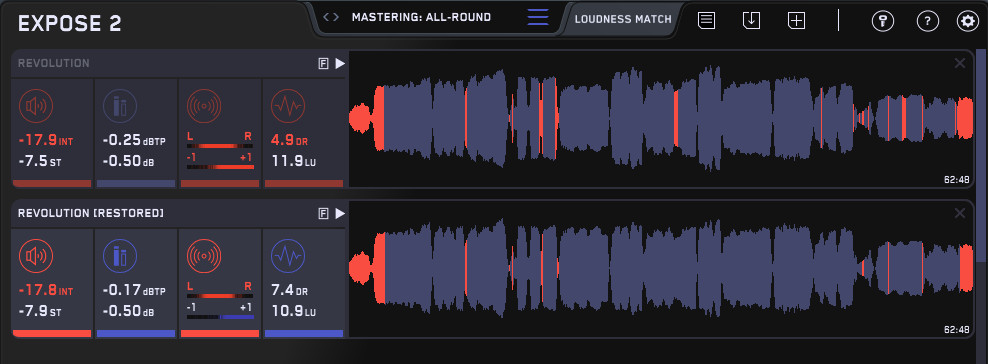Viewport: 988px width, 364px height.
Task: Open the notes/report list icon
Action: 706,21
